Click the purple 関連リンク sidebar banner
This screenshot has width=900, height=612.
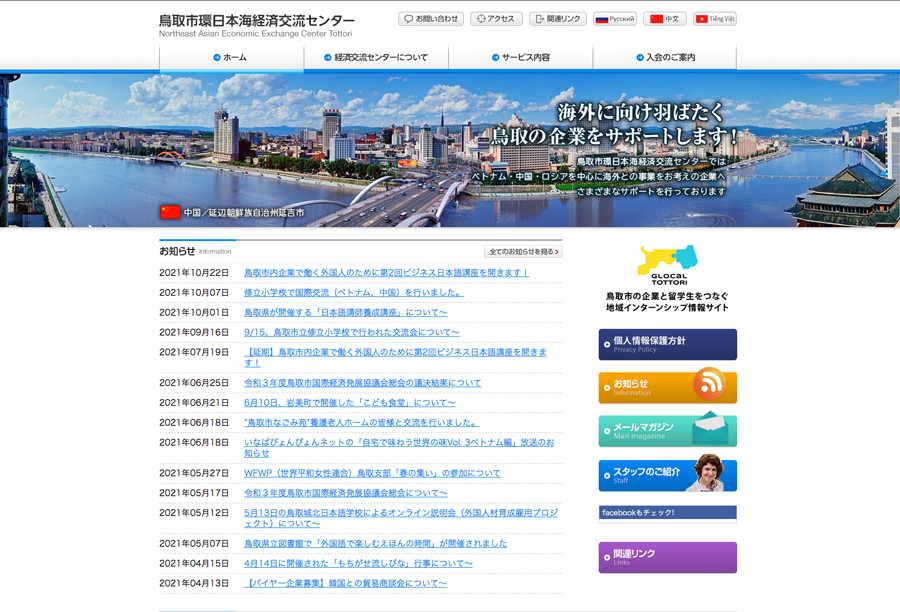(667, 557)
